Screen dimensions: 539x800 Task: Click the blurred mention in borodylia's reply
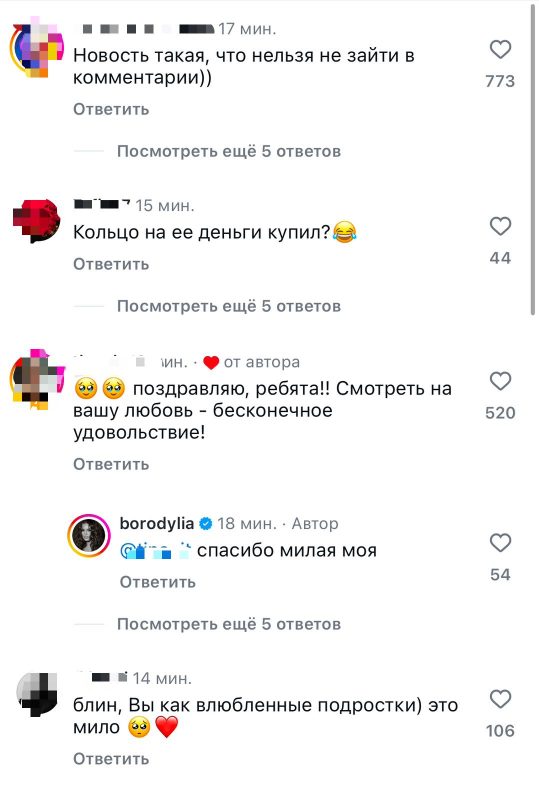click(x=156, y=551)
